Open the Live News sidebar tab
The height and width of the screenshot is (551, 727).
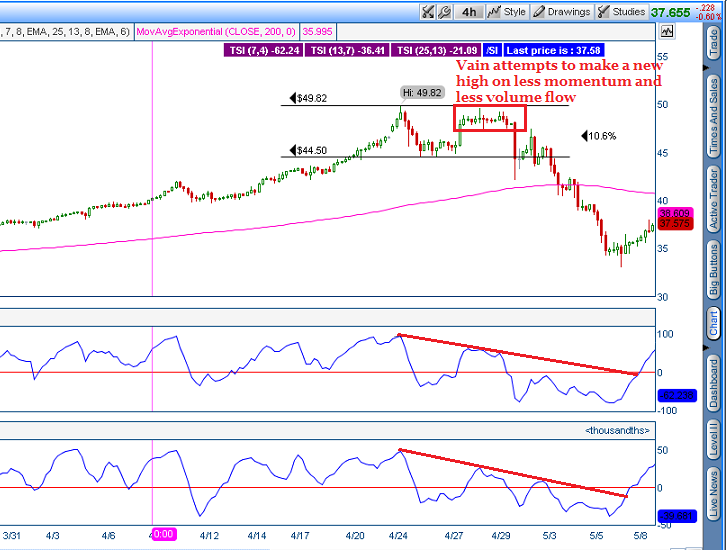(714, 493)
